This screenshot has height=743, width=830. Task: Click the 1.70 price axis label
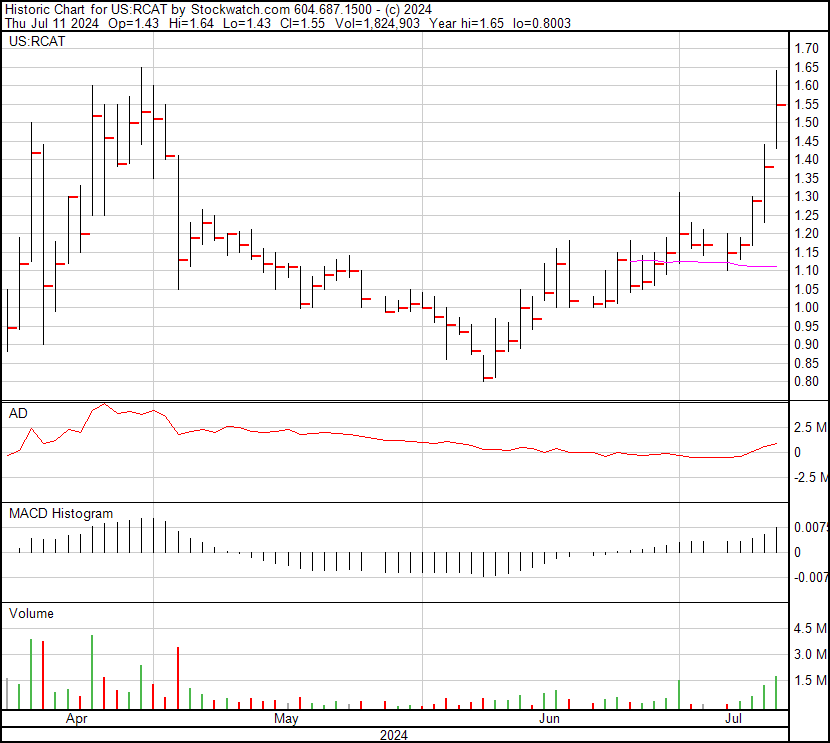click(806, 48)
